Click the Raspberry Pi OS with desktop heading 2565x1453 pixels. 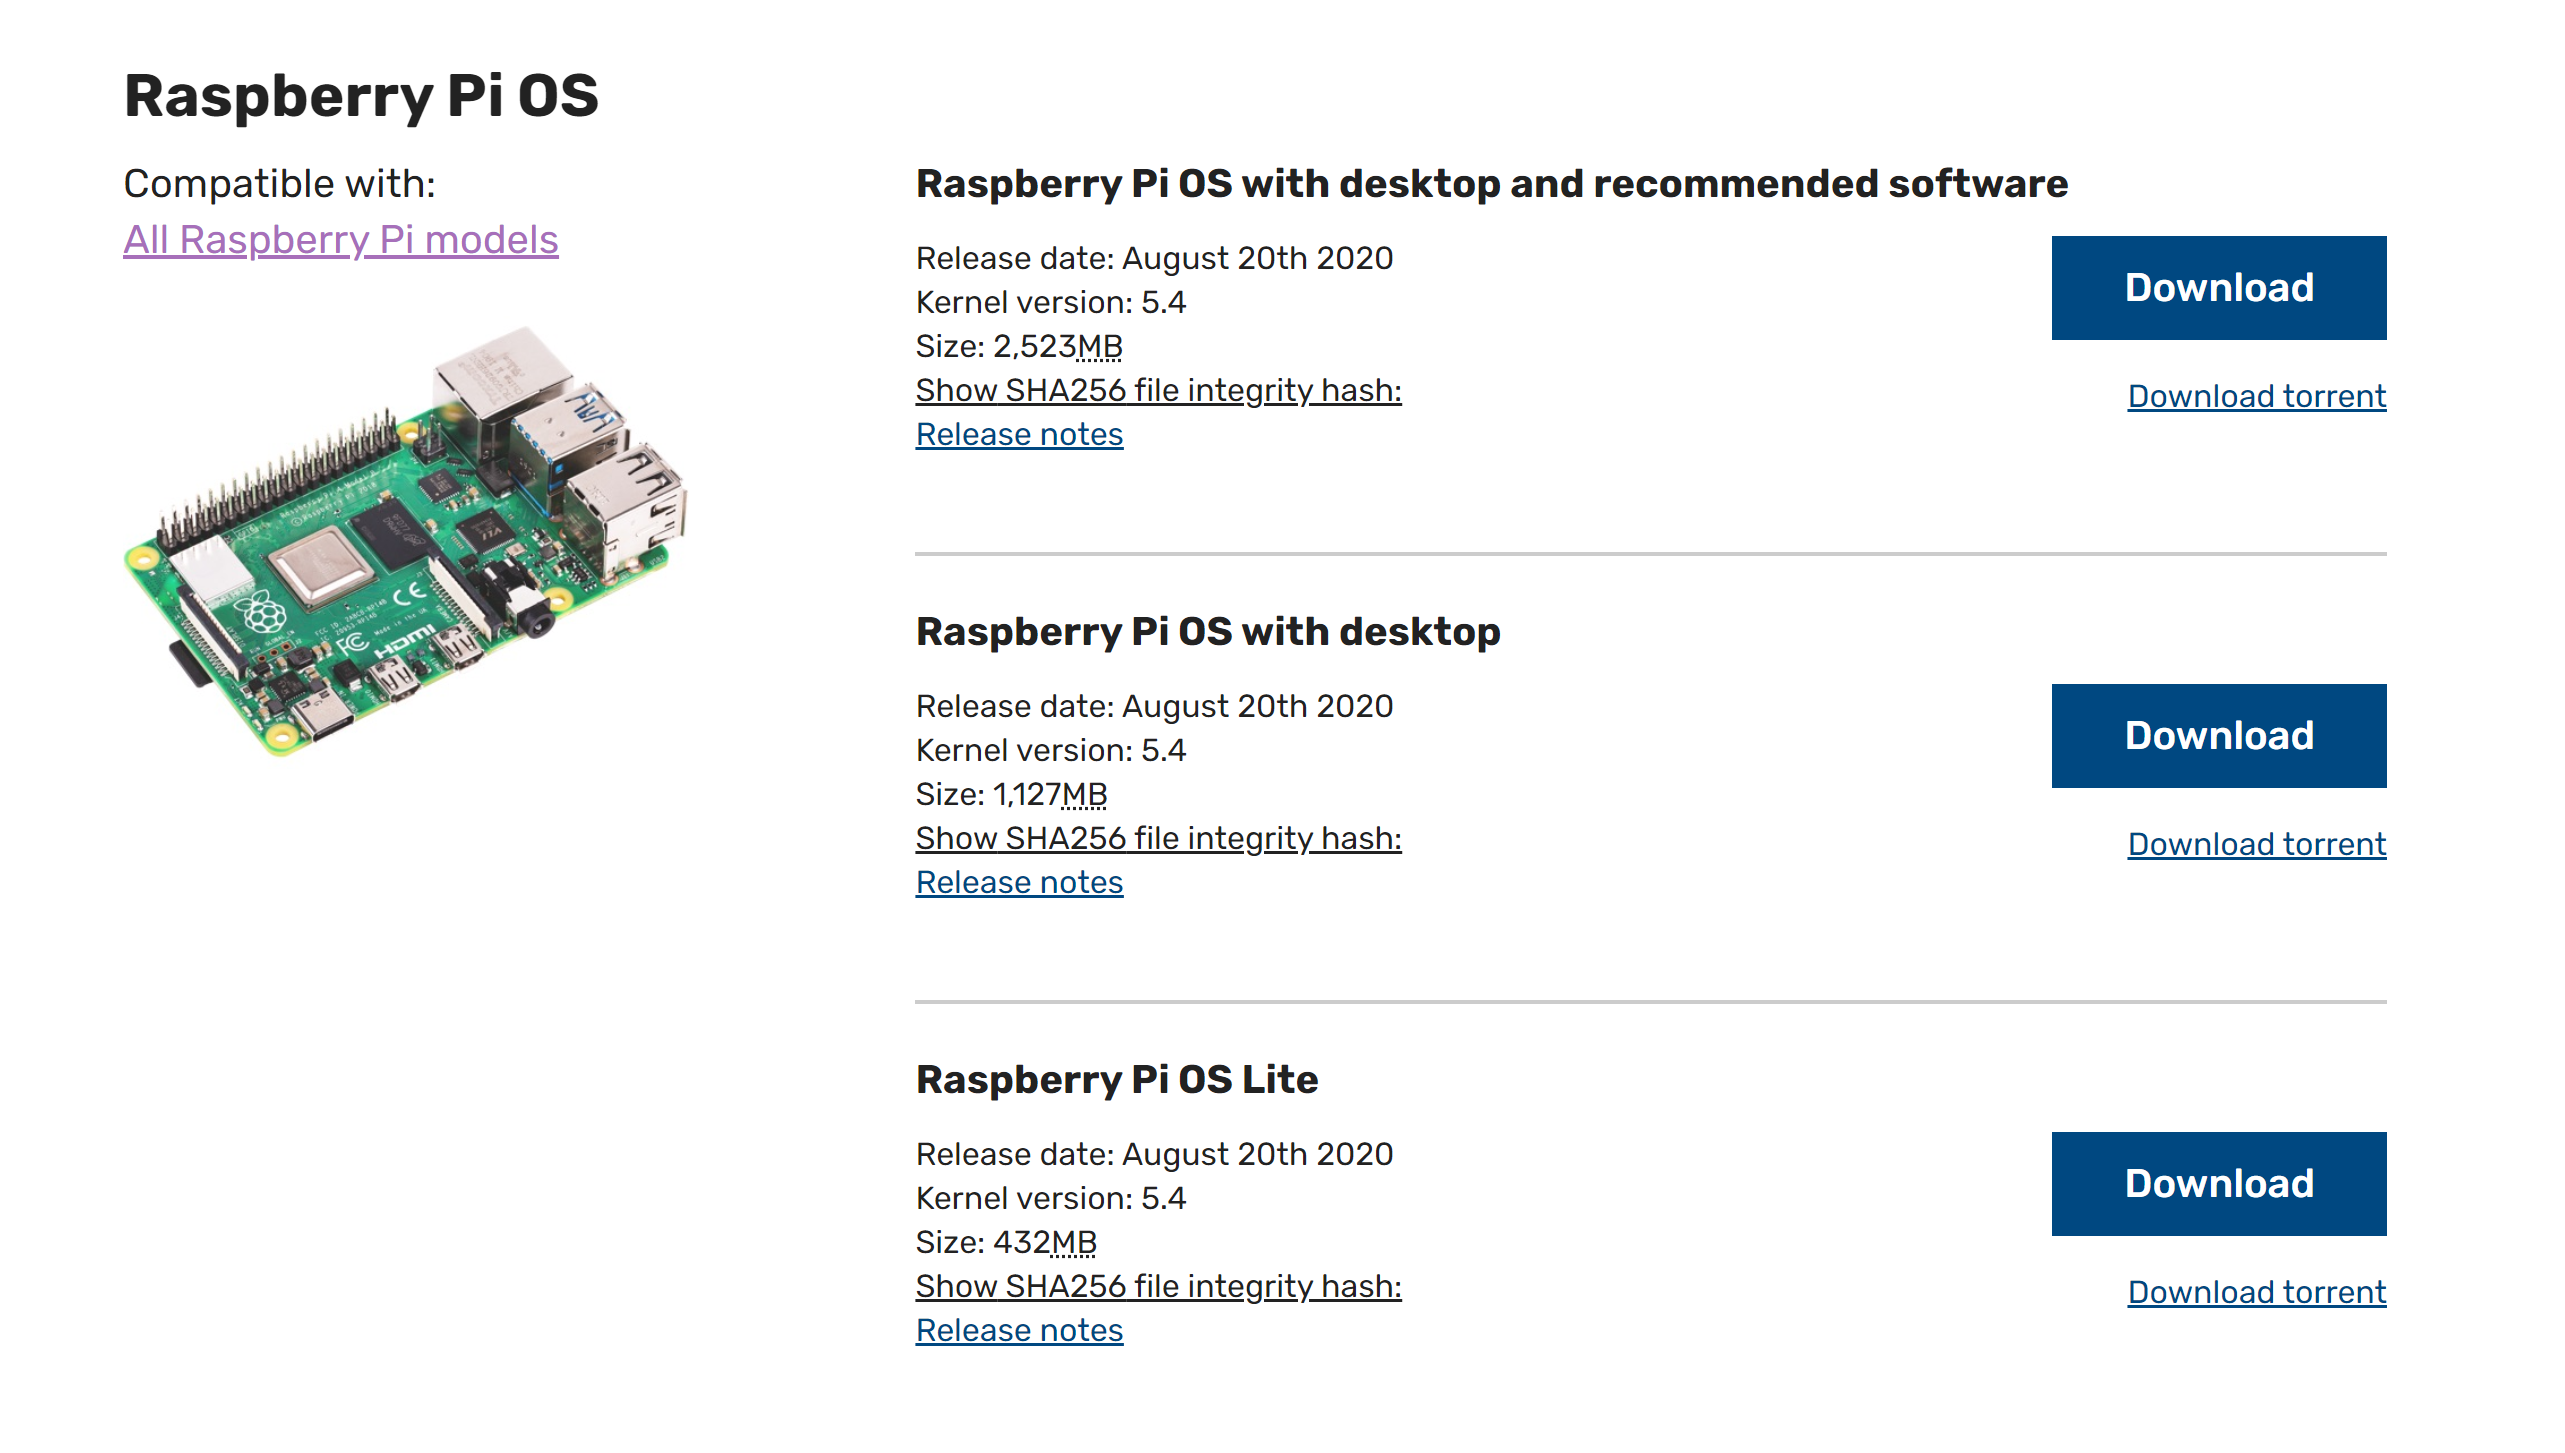pyautogui.click(x=1208, y=632)
